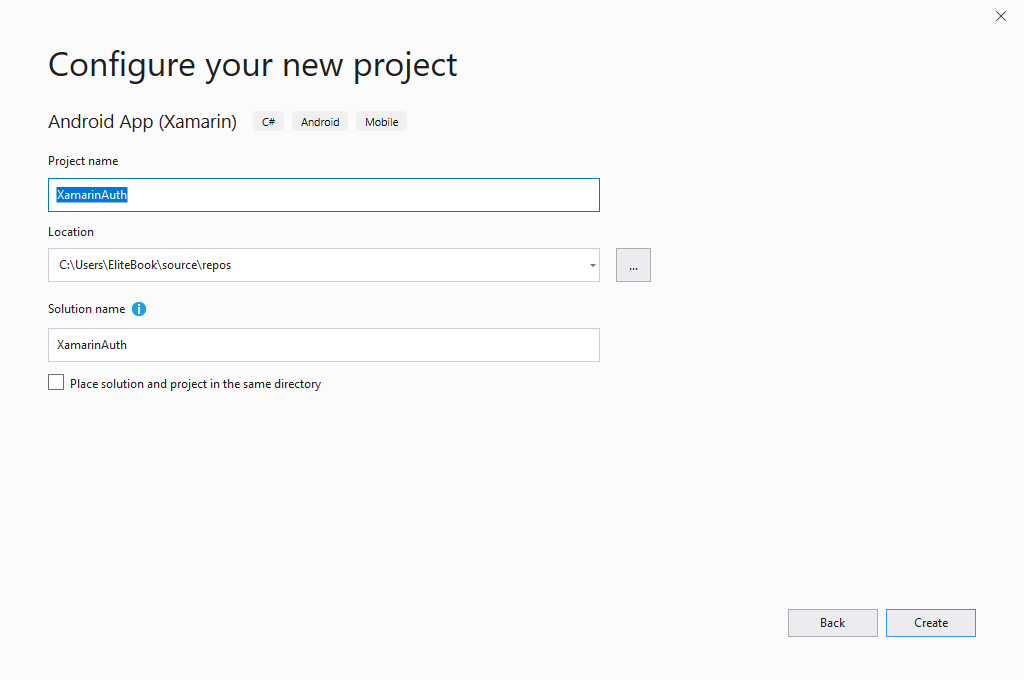Click the info icon beside Solution name
This screenshot has height=680, width=1024.
pos(139,309)
